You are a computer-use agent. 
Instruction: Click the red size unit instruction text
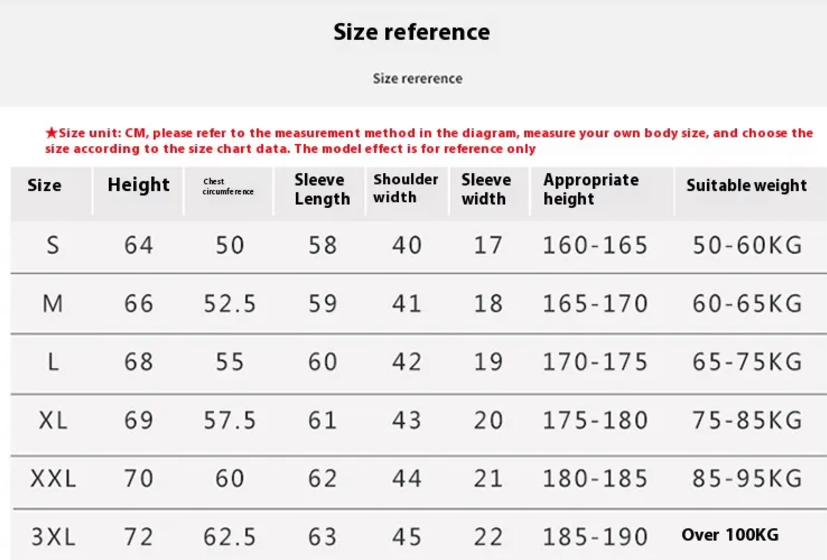(429, 140)
